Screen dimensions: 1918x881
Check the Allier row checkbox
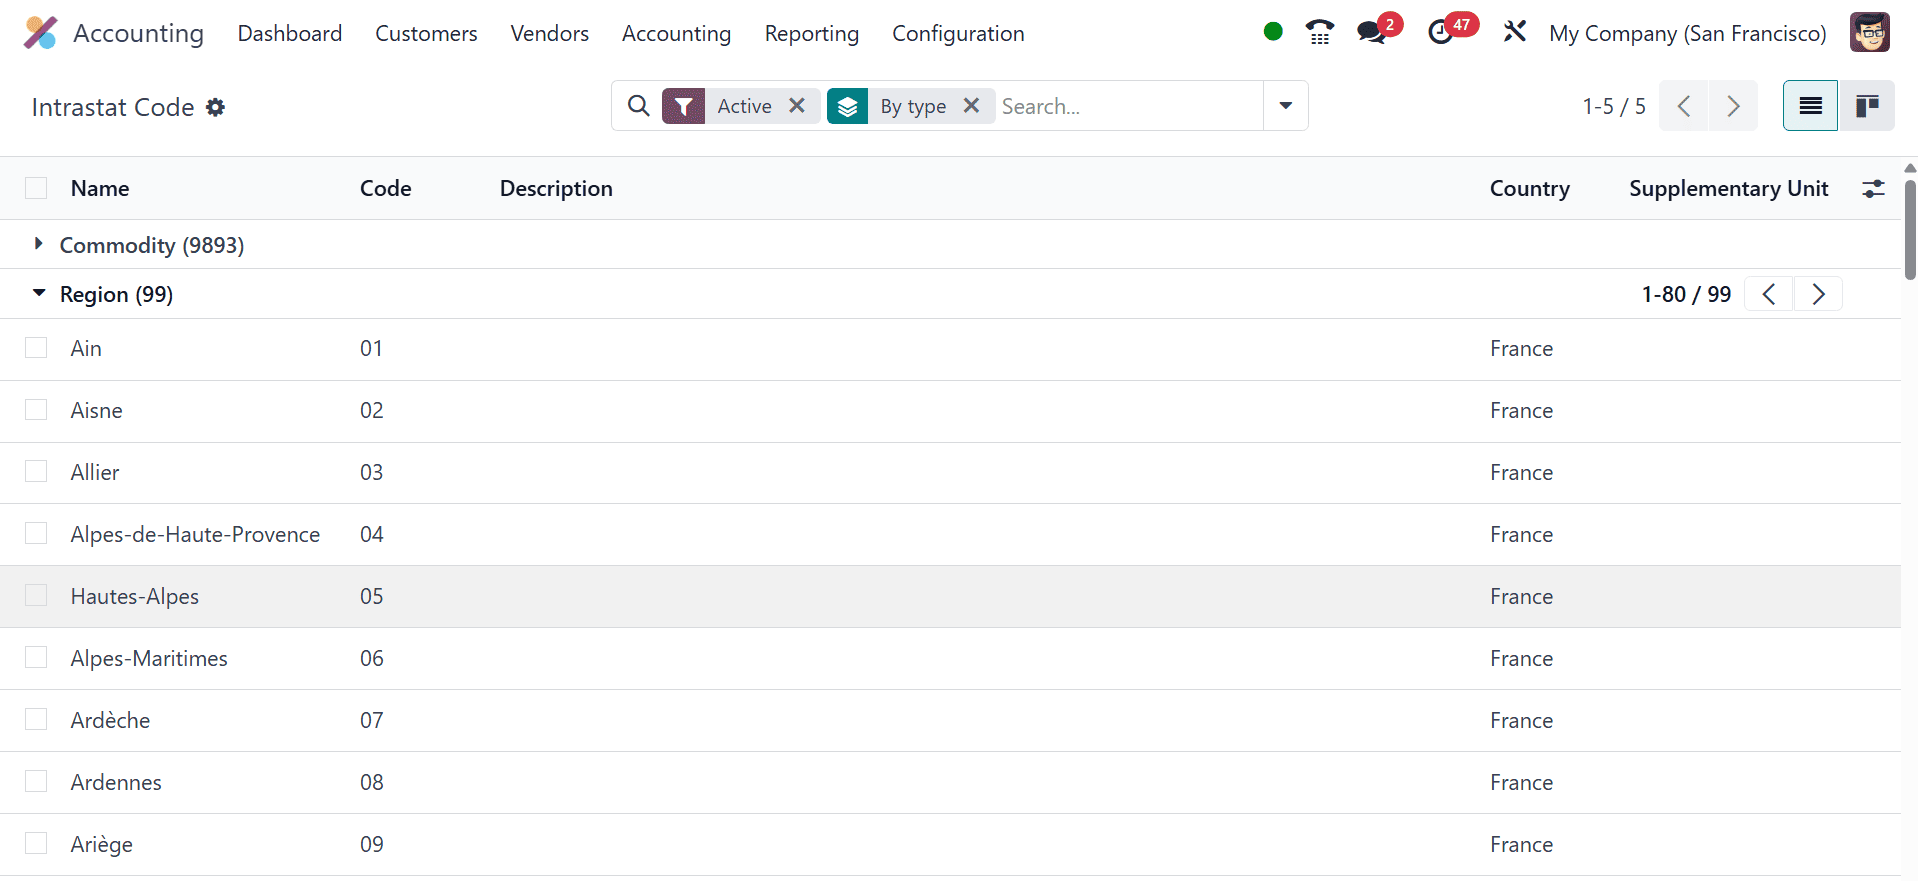(36, 472)
